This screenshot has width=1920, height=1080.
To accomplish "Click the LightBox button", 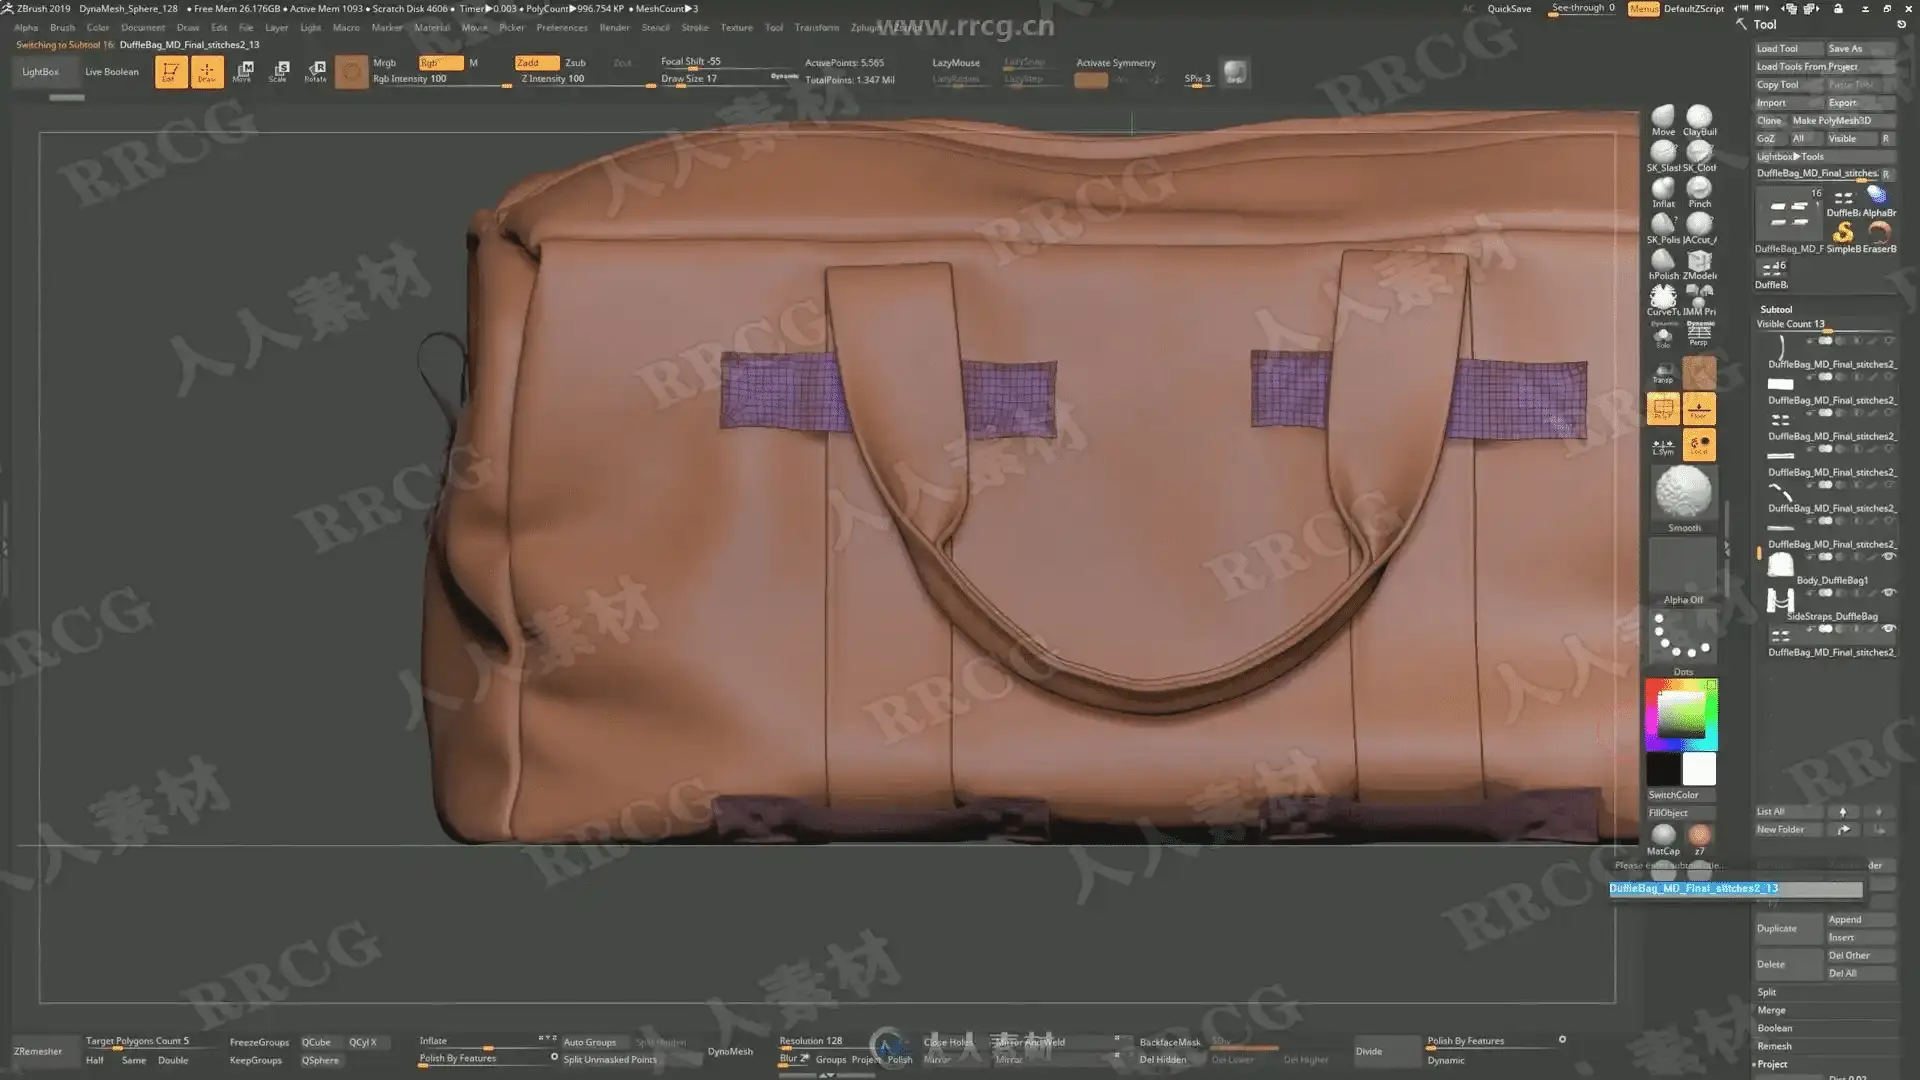I will (41, 72).
